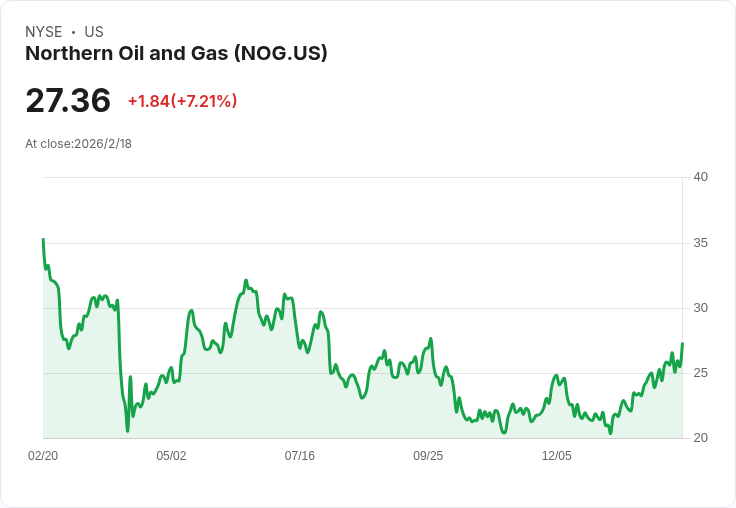This screenshot has height=508, width=736.
Task: Click the 27.36 current price
Action: [68, 101]
